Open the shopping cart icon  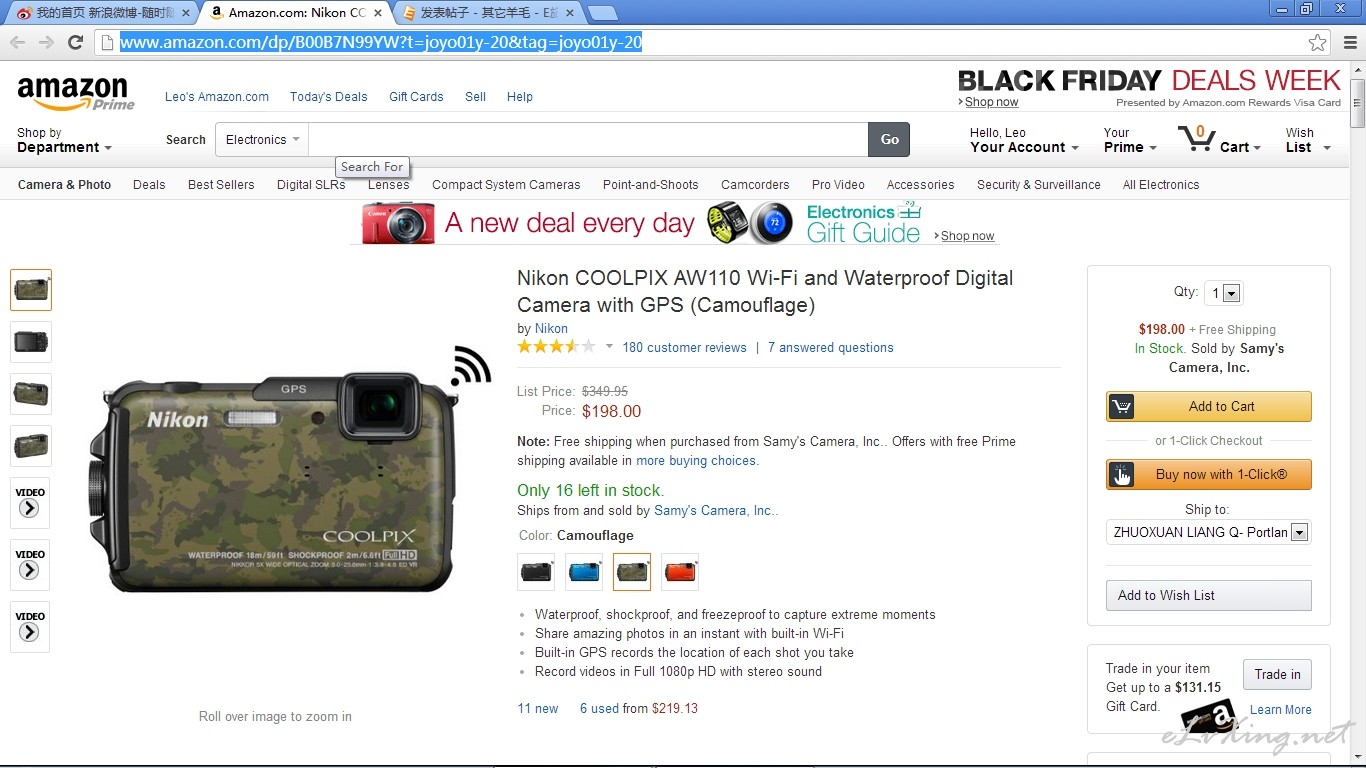(x=1196, y=138)
